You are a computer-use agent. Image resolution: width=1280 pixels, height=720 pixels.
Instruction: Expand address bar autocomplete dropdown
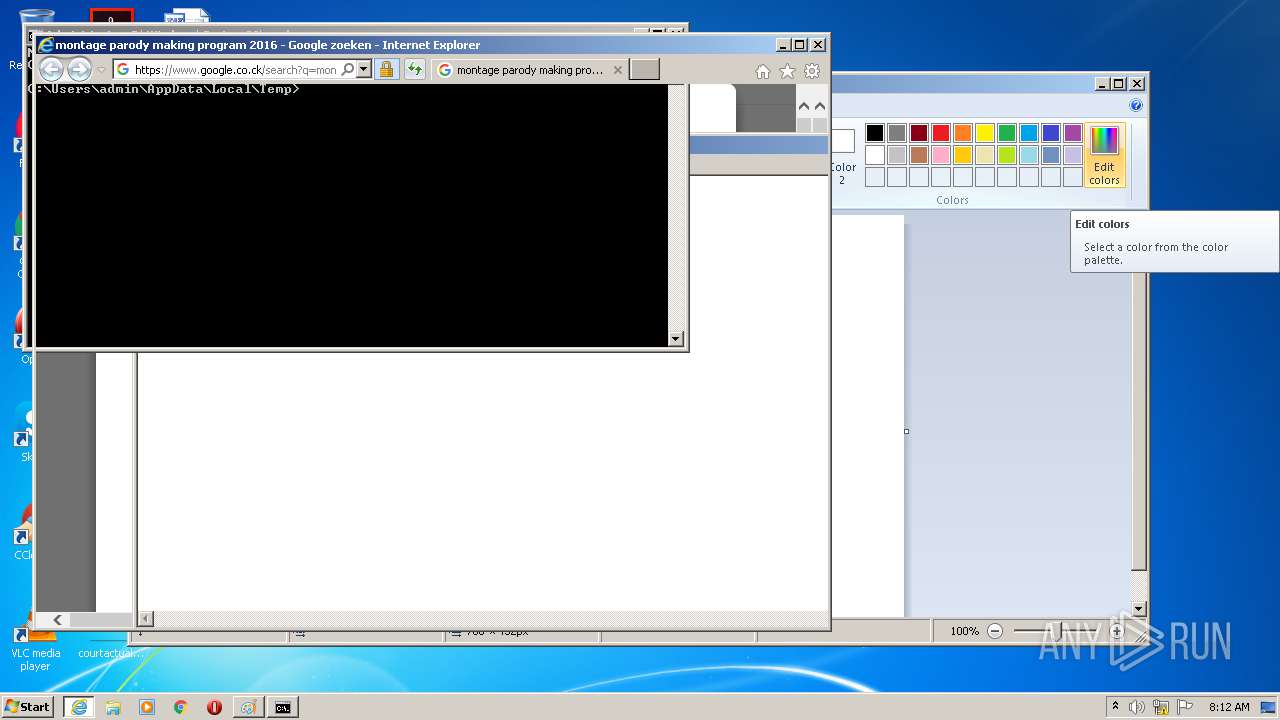click(364, 69)
